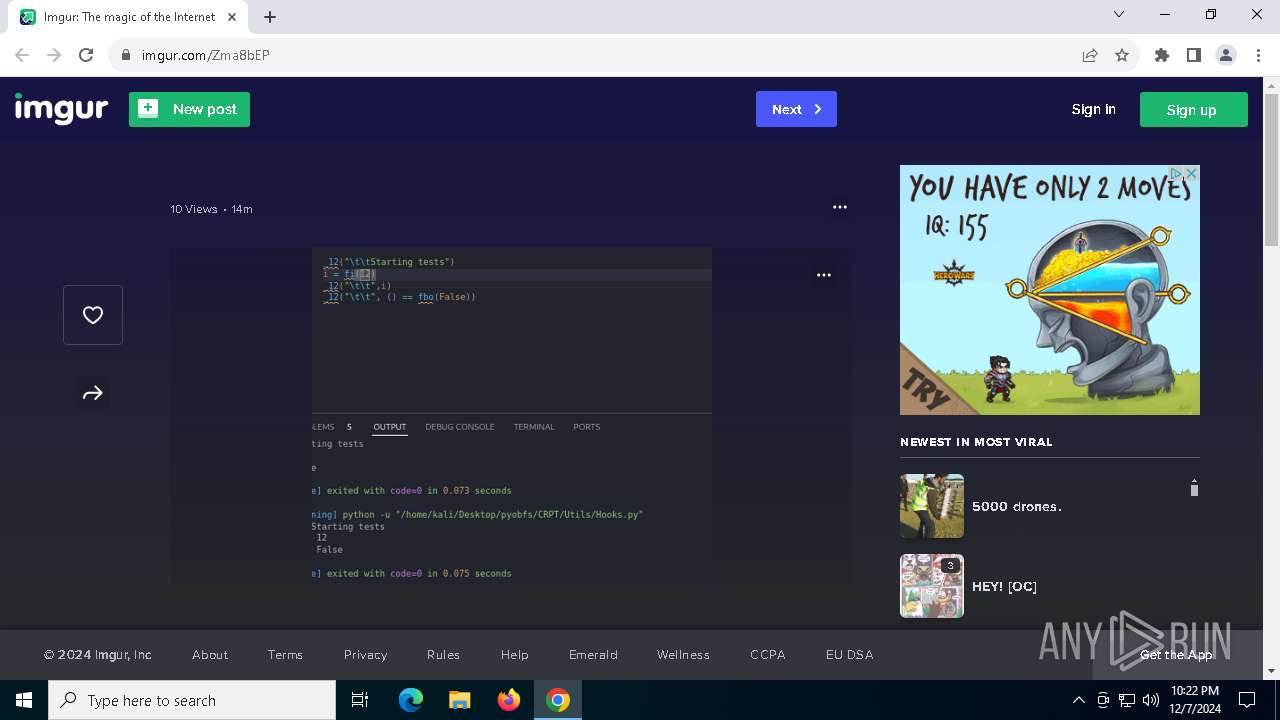Screen dimensions: 1280x720
Task: Open the Privacy footer link
Action: (365, 655)
